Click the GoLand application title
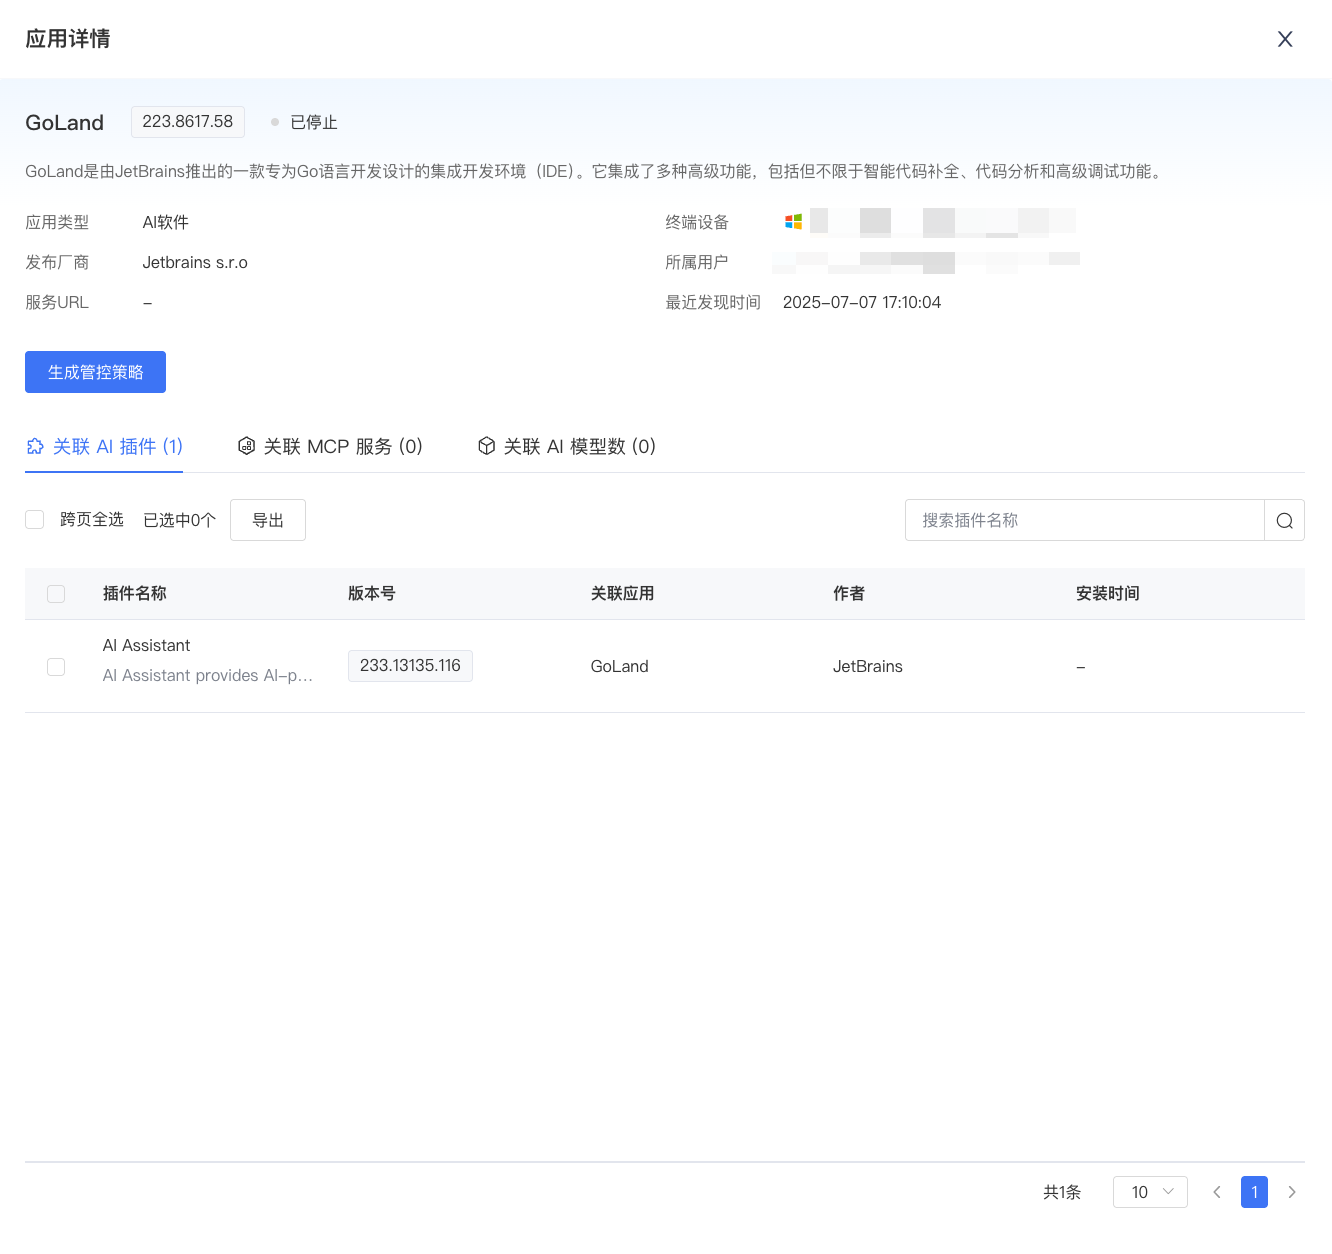Viewport: 1332px width, 1254px height. coord(64,123)
